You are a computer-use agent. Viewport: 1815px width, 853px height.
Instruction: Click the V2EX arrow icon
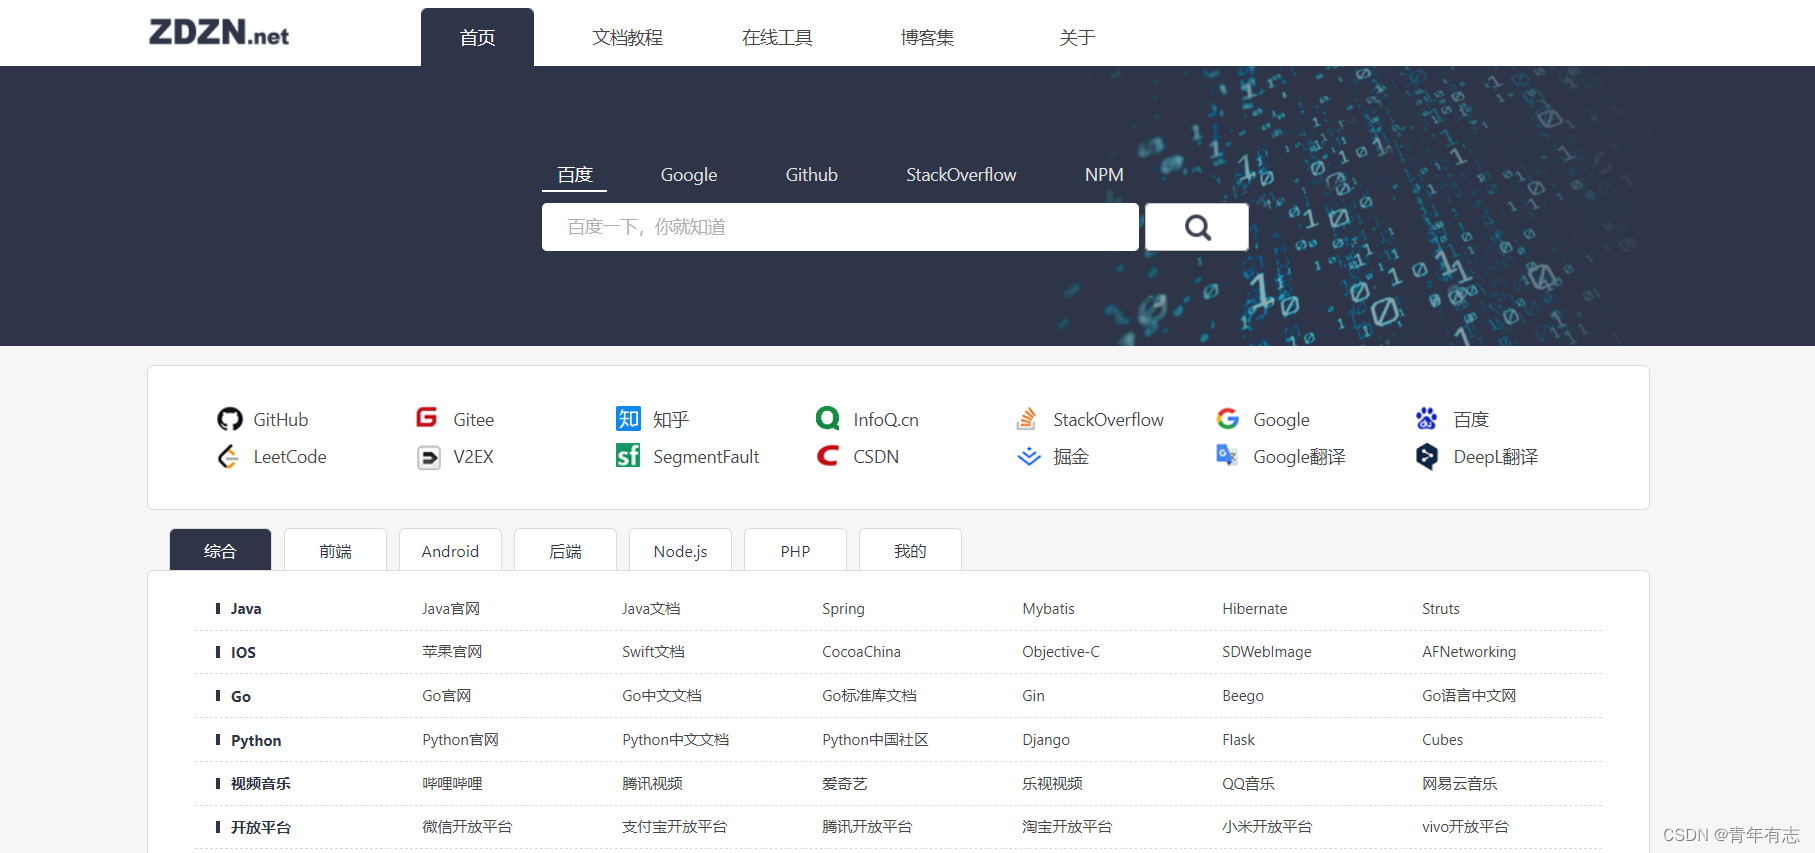[x=429, y=458]
